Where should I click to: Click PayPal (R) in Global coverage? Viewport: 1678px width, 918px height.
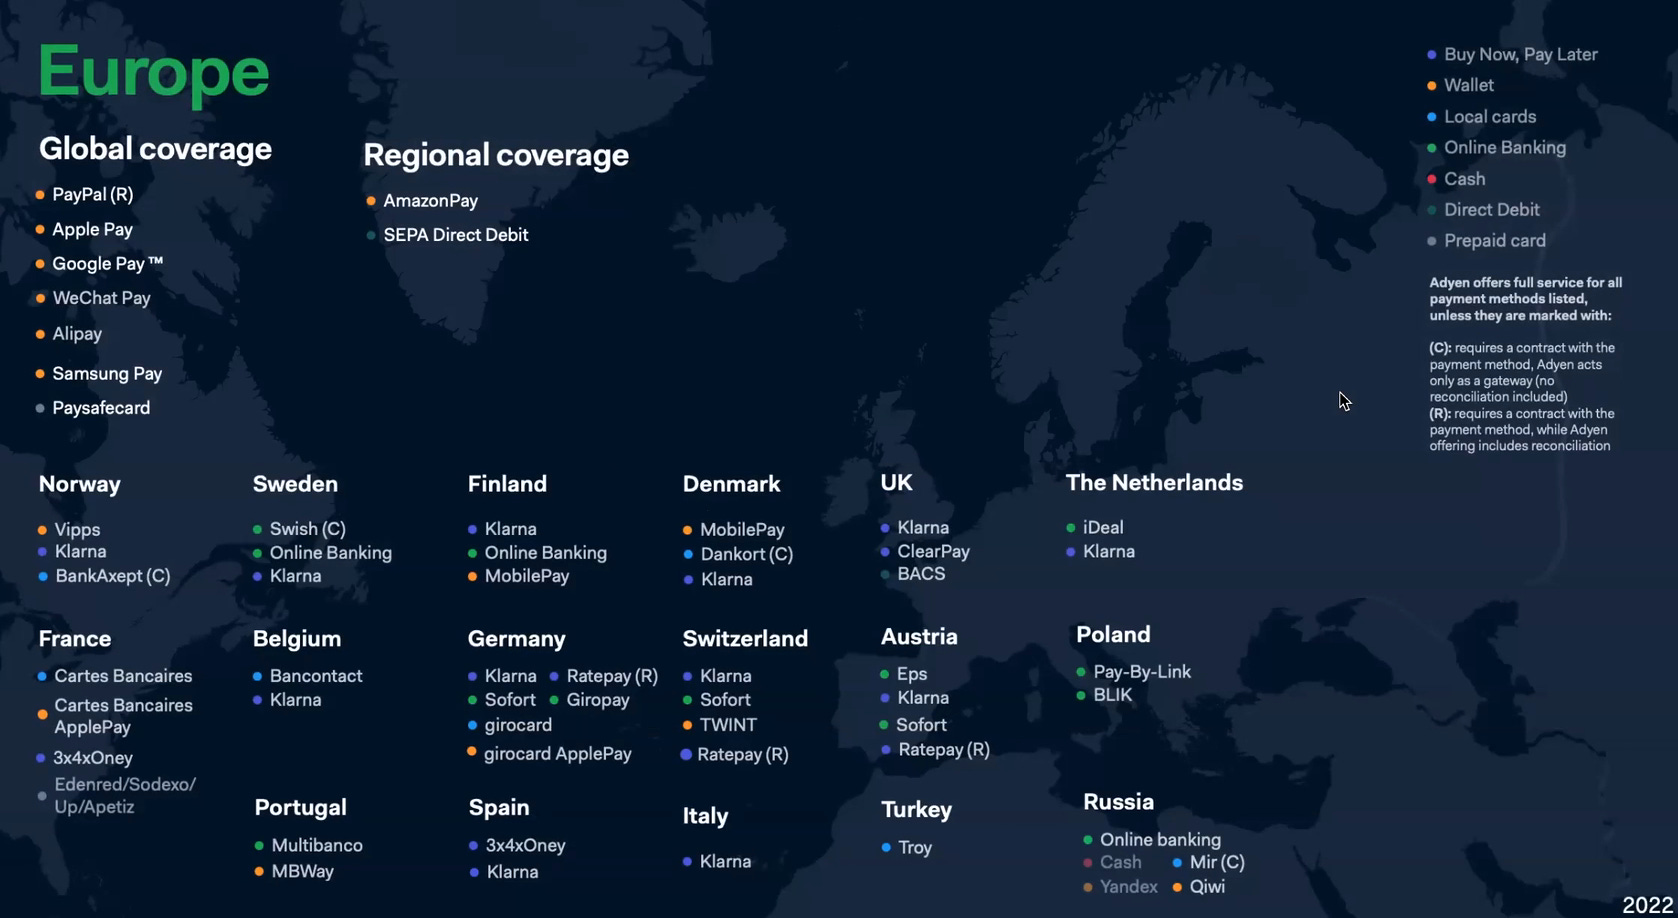point(93,194)
